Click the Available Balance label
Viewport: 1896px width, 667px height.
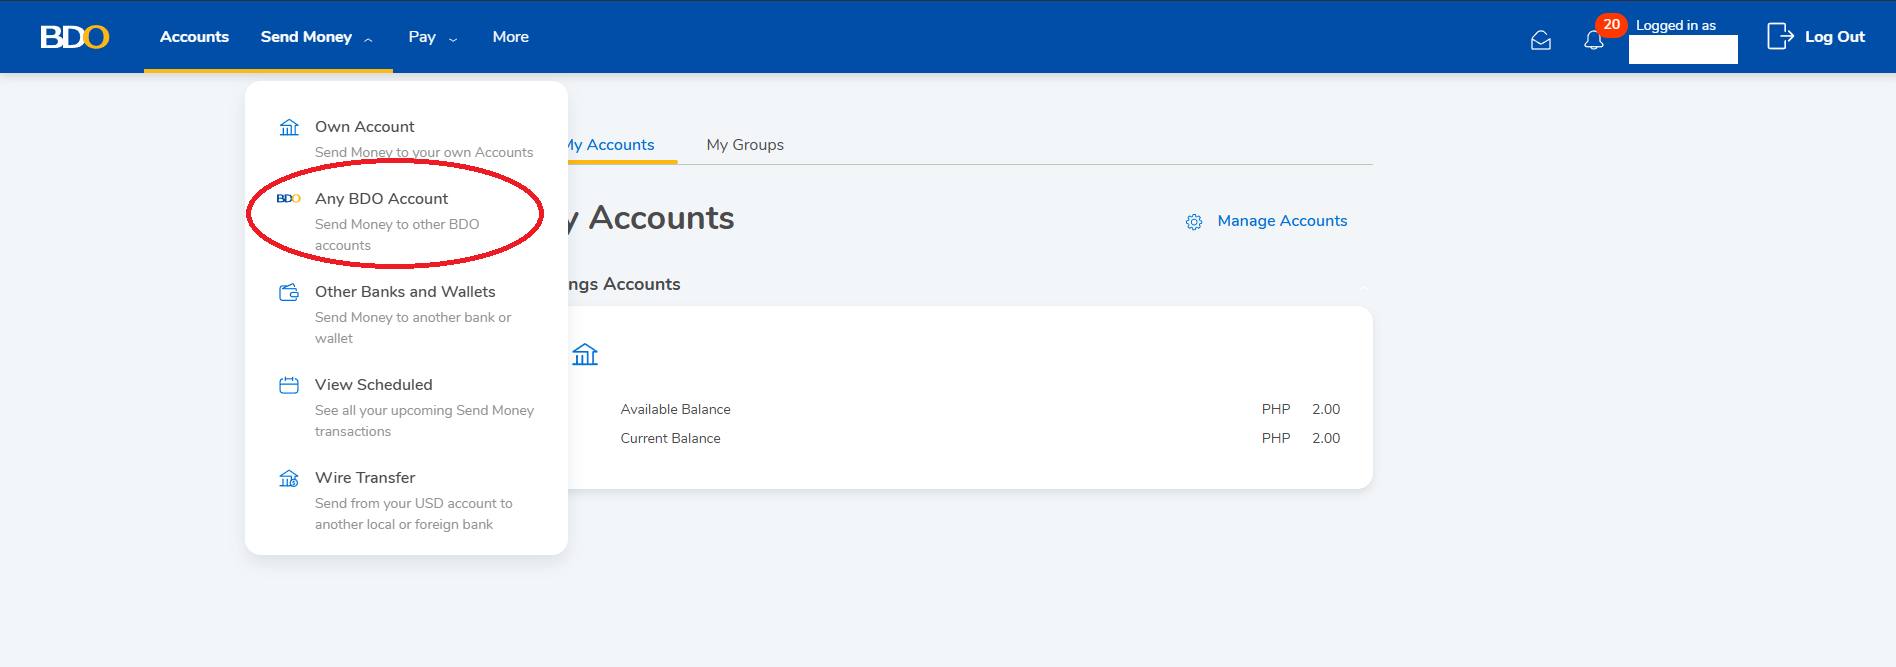point(675,409)
